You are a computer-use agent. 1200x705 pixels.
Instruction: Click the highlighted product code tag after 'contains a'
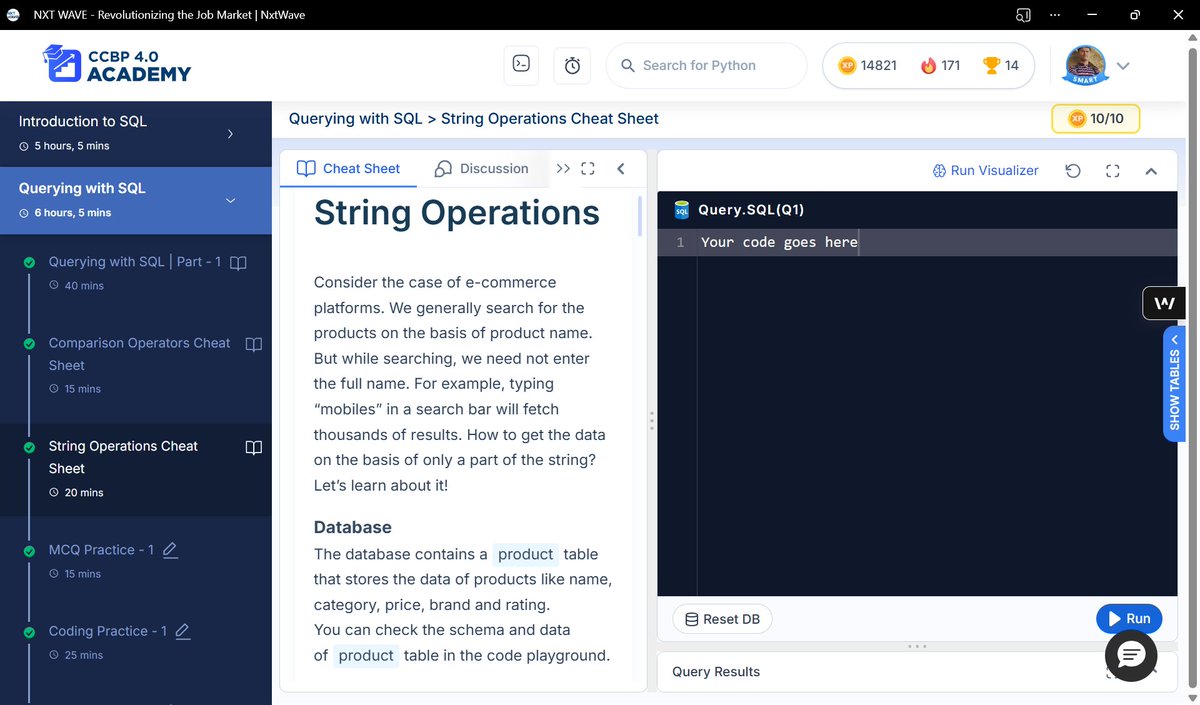525,554
